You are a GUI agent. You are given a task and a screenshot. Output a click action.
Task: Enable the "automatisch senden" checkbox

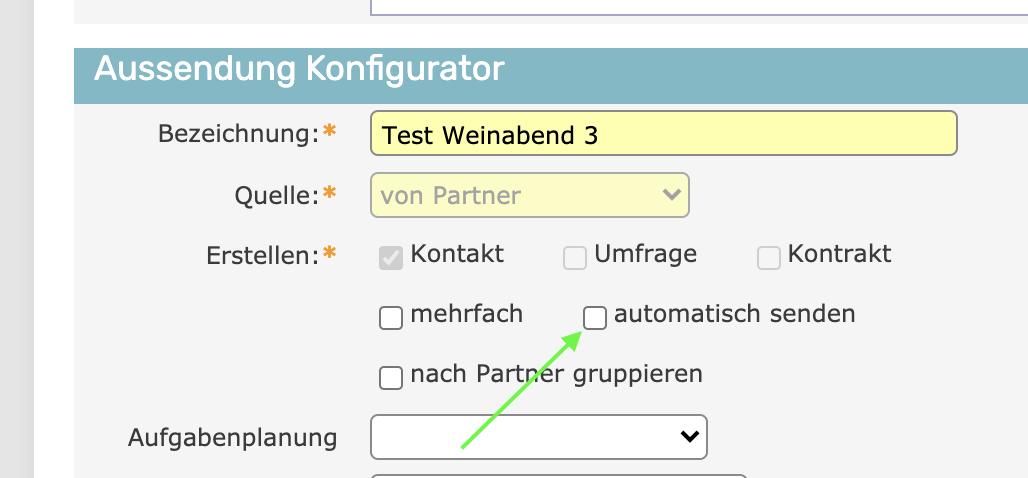click(595, 317)
